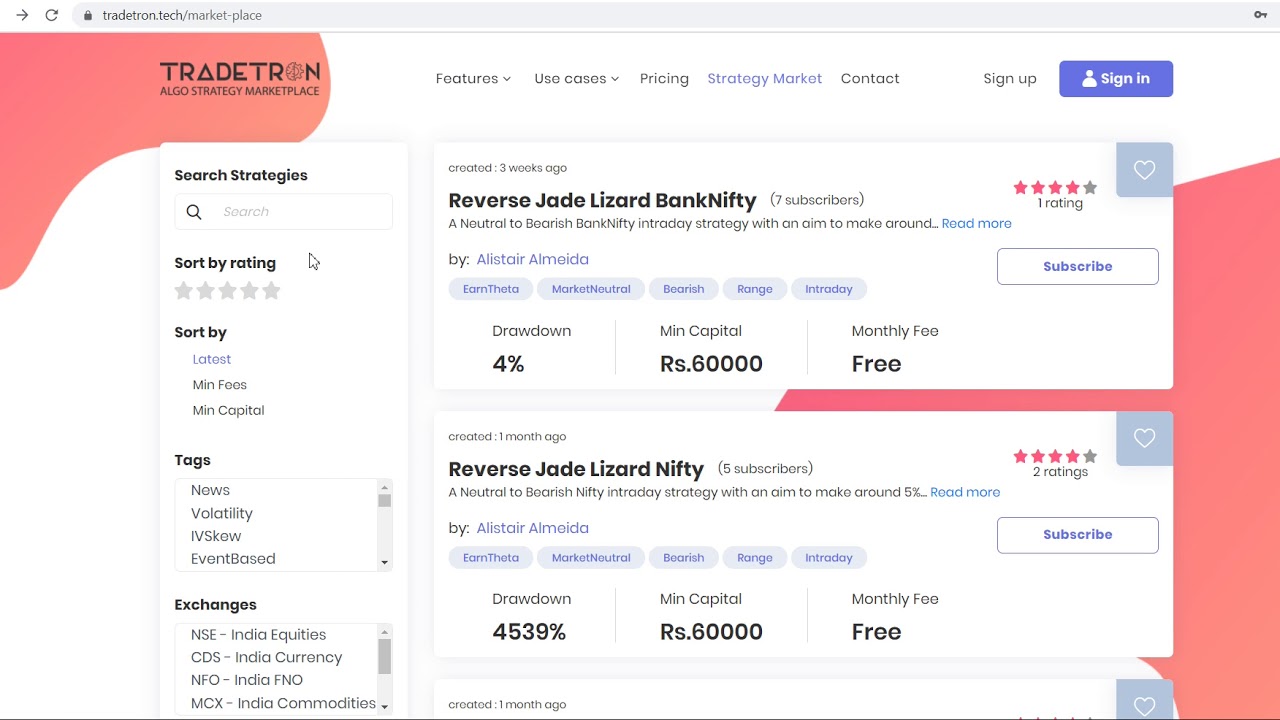Click the Intraday tag on the Nifty card
Image resolution: width=1280 pixels, height=720 pixels.
tap(829, 558)
